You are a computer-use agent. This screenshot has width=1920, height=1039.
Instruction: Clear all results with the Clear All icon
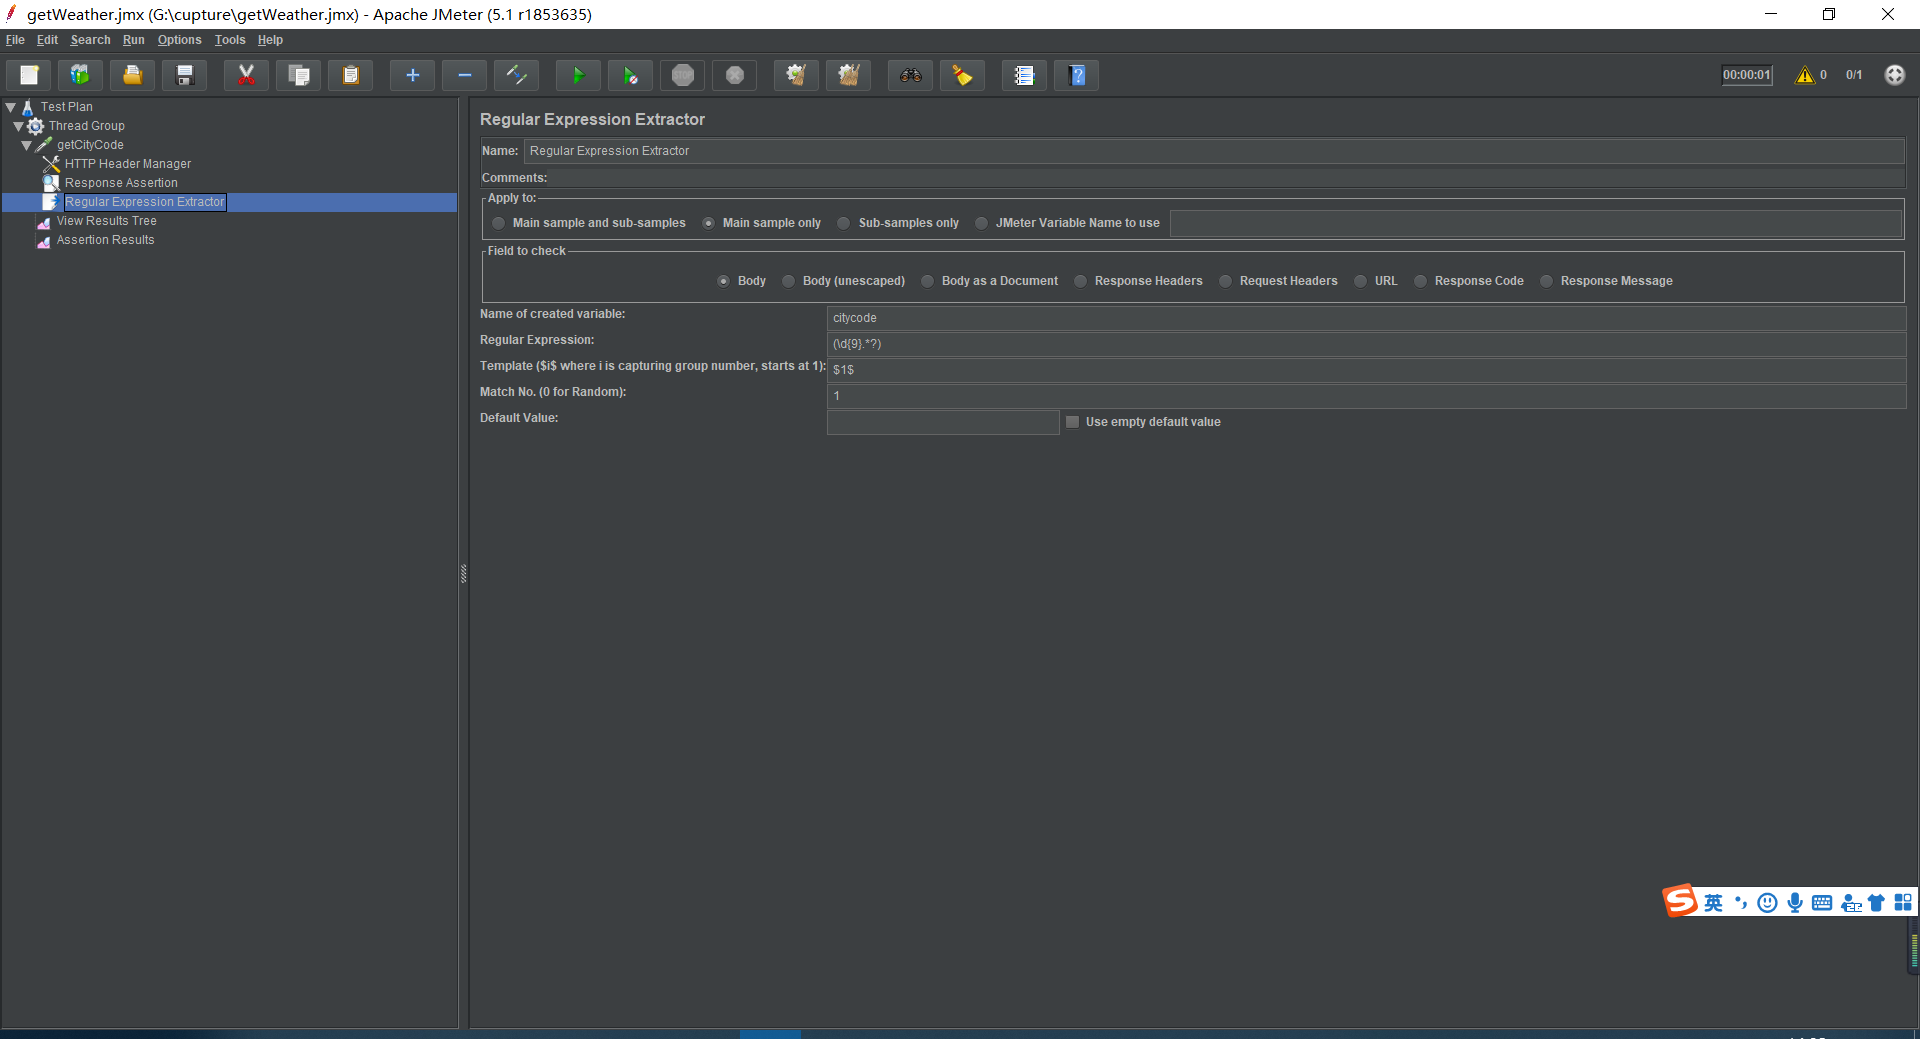click(848, 75)
